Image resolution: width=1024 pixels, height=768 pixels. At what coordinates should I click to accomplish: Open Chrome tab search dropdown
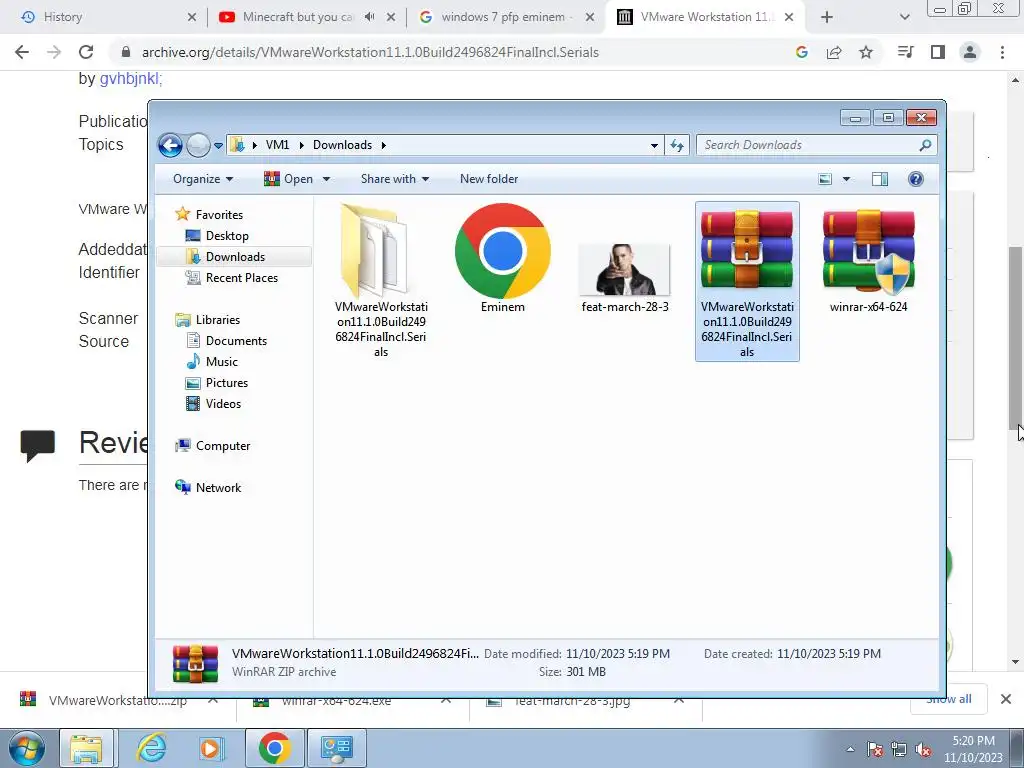coord(904,18)
